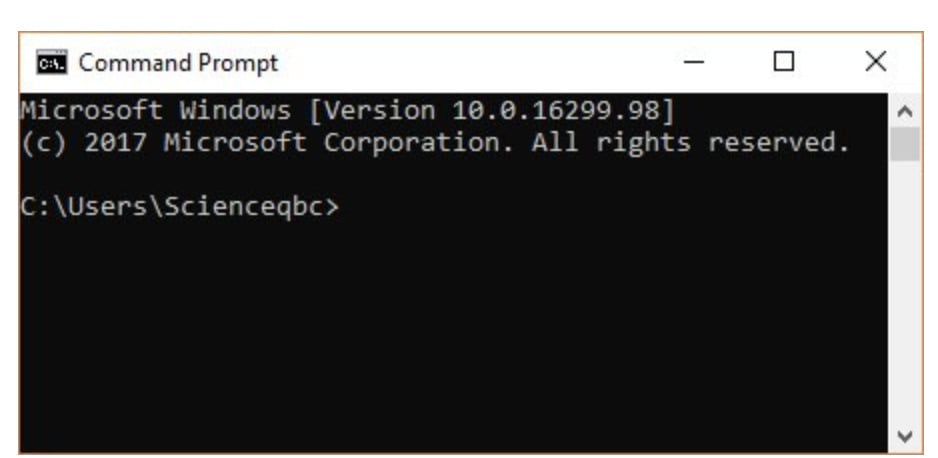938x458 pixels.
Task: Click the vertical scrollbar thumb
Action: click(905, 143)
